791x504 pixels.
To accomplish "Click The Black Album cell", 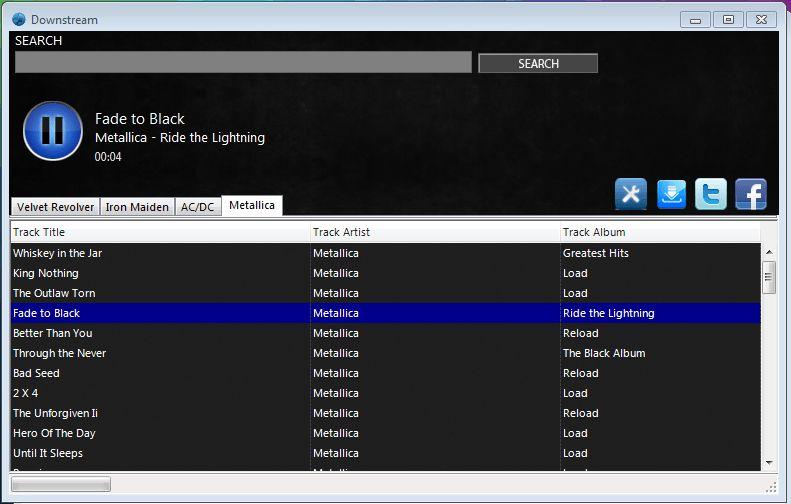I will [660, 353].
